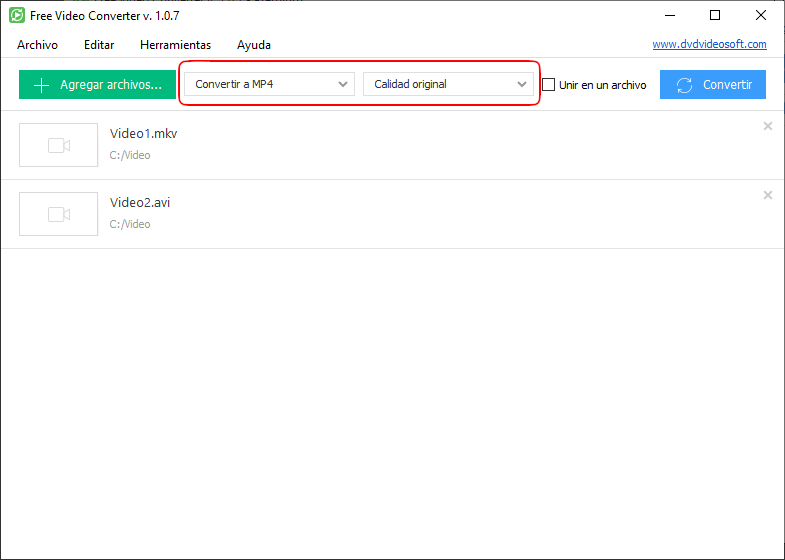Open the Editar menu
This screenshot has width=785, height=560.
(x=99, y=45)
